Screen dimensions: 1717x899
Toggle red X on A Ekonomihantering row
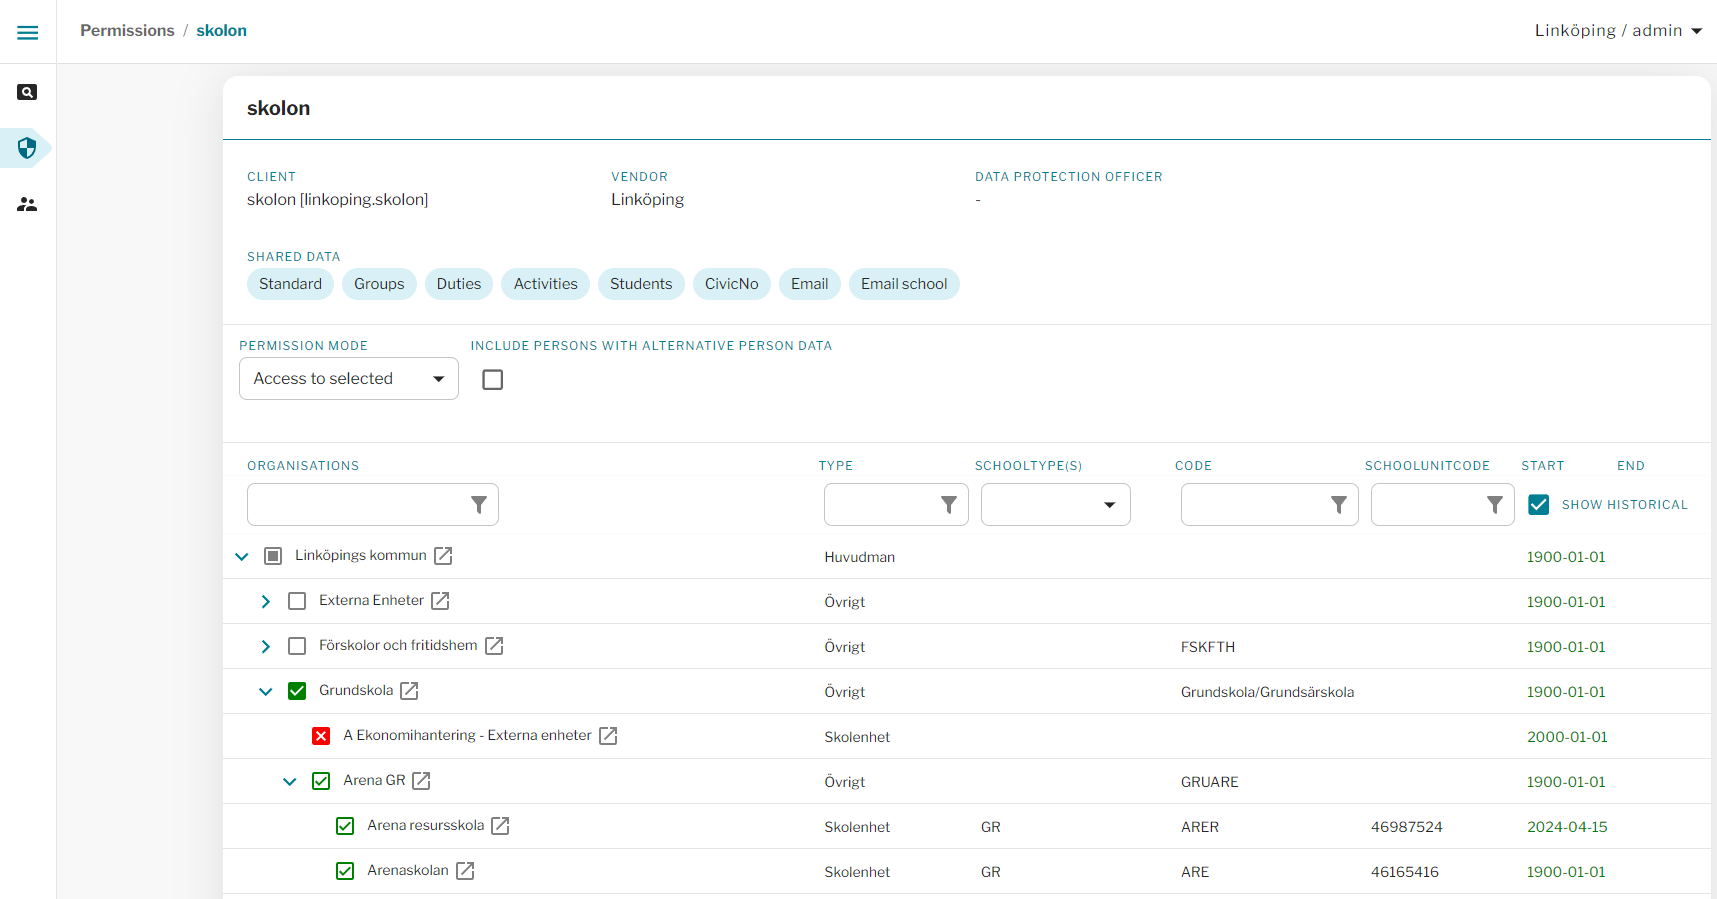321,736
